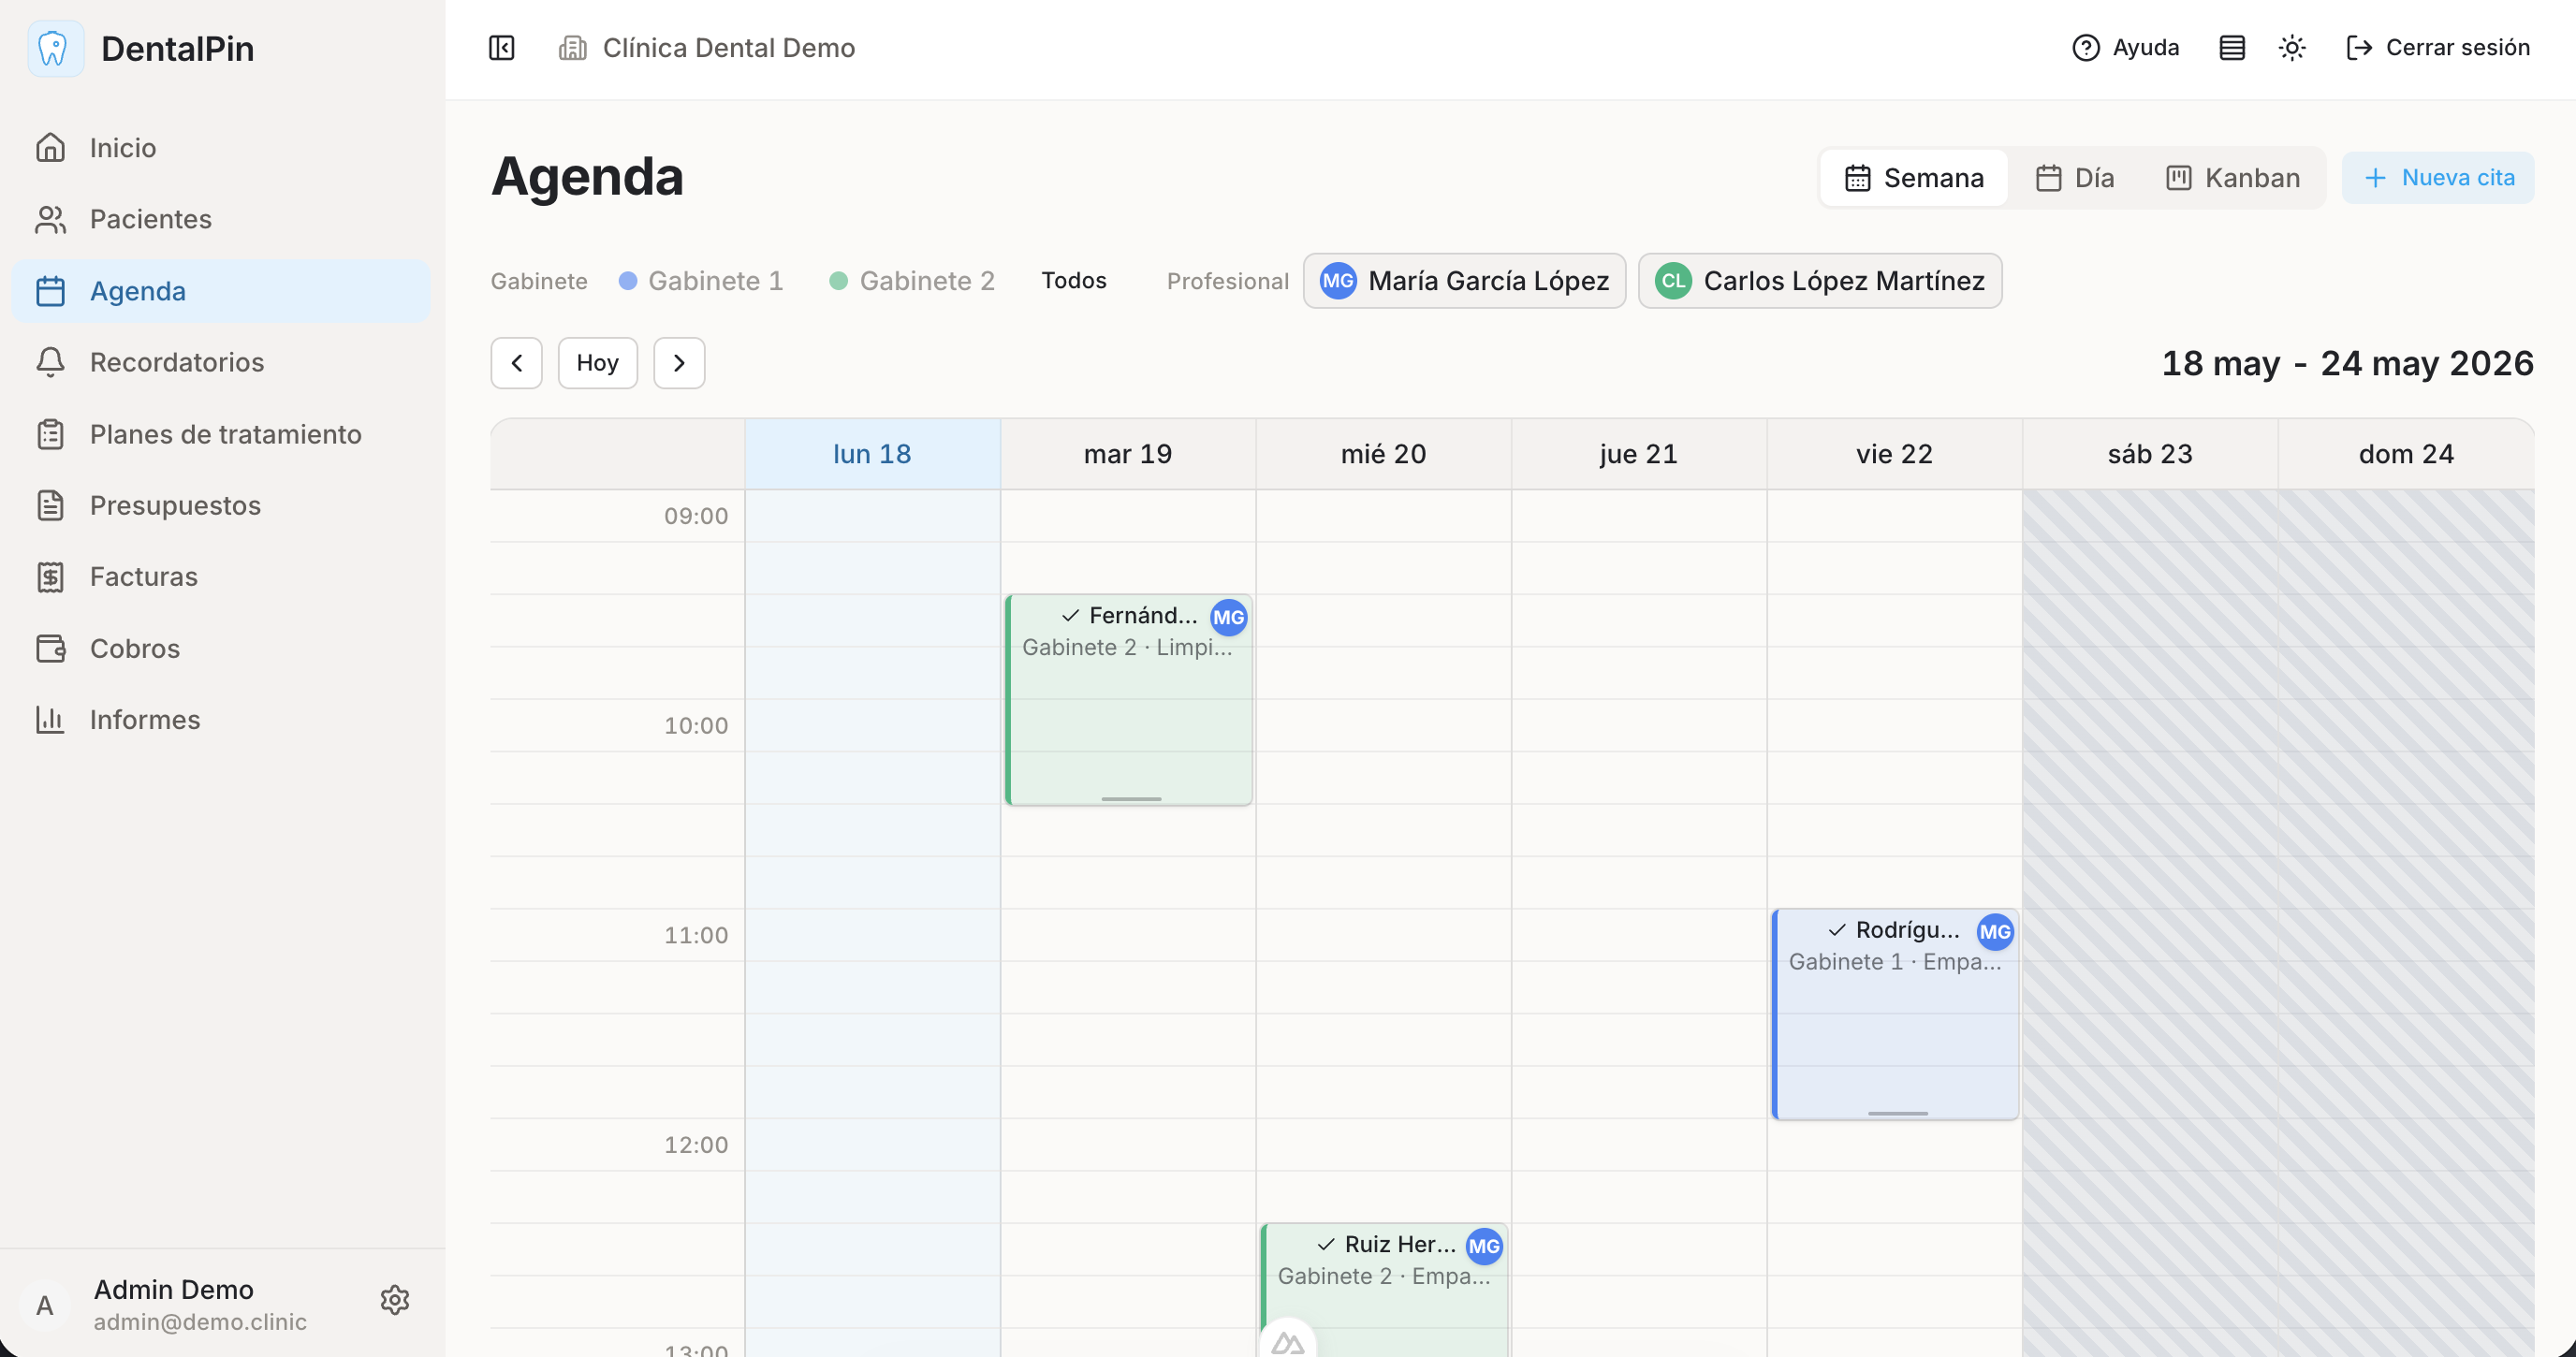
Task: Open Facturas section
Action: click(x=220, y=577)
